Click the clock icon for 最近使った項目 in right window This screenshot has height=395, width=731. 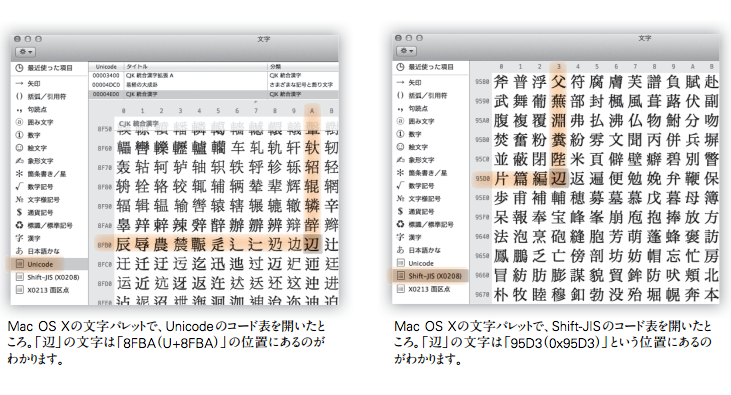pyautogui.click(x=400, y=67)
